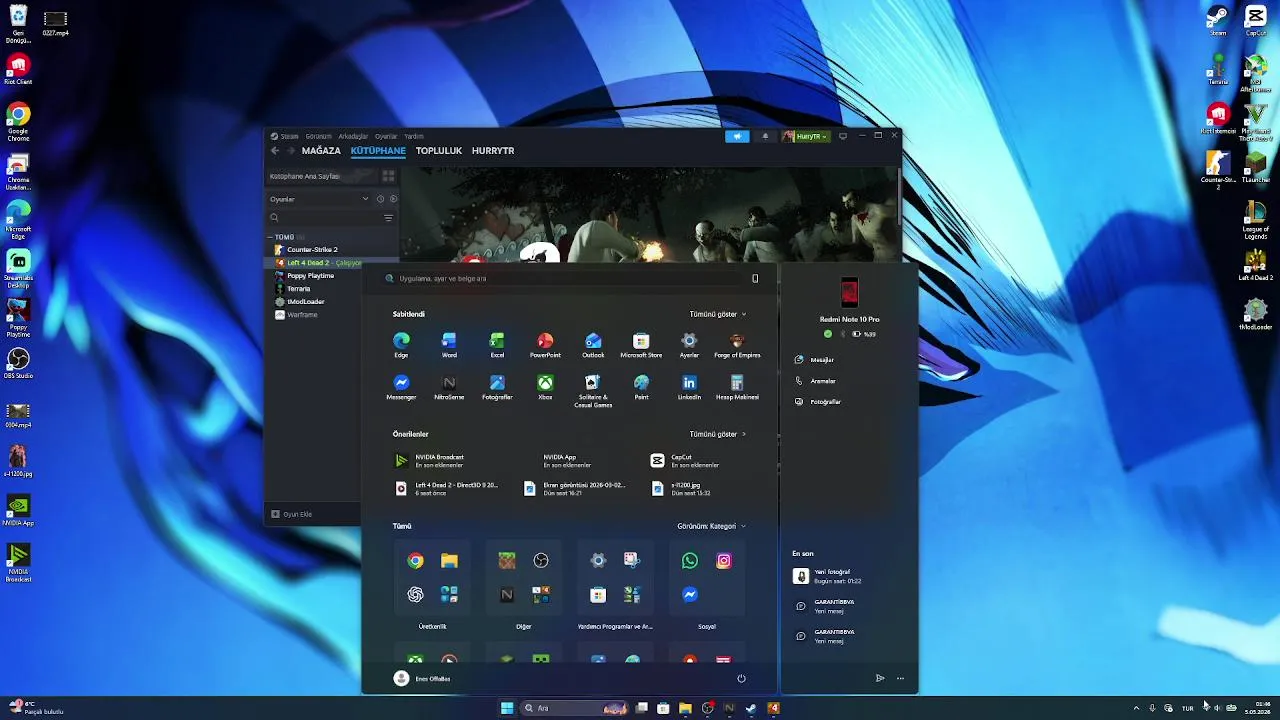
Task: Click the taskbar volume icon
Action: (x=1217, y=708)
